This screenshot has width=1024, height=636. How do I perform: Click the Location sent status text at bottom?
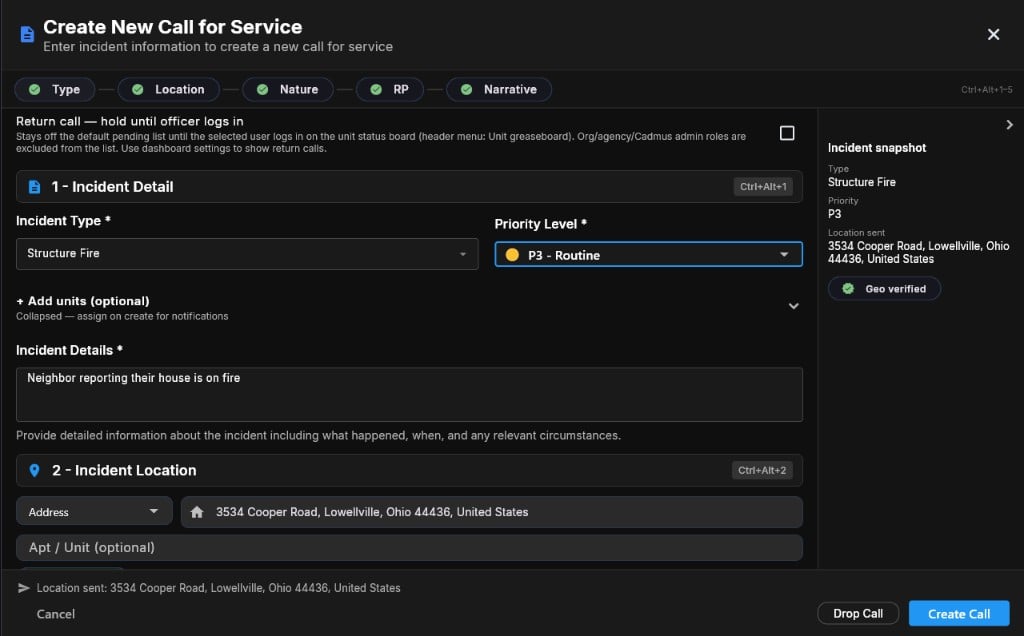219,588
